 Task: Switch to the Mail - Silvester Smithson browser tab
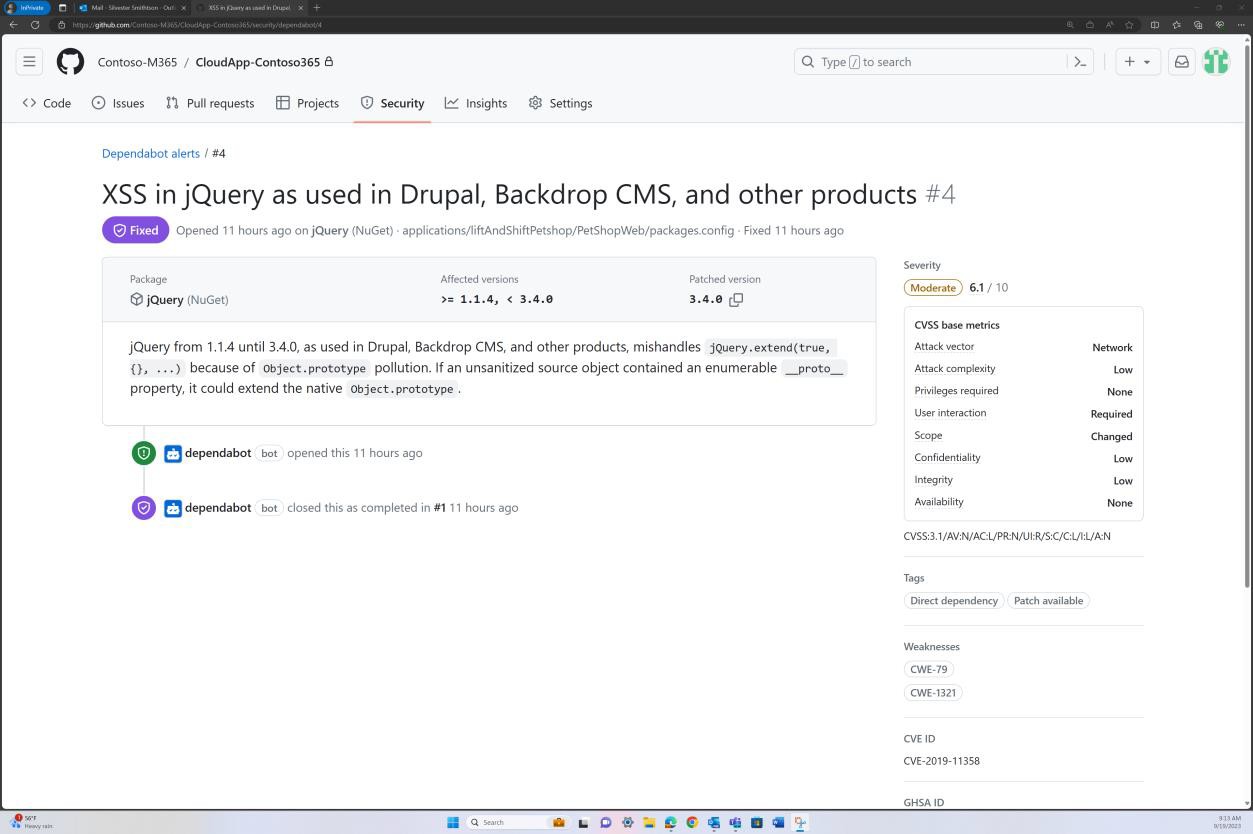pos(135,7)
